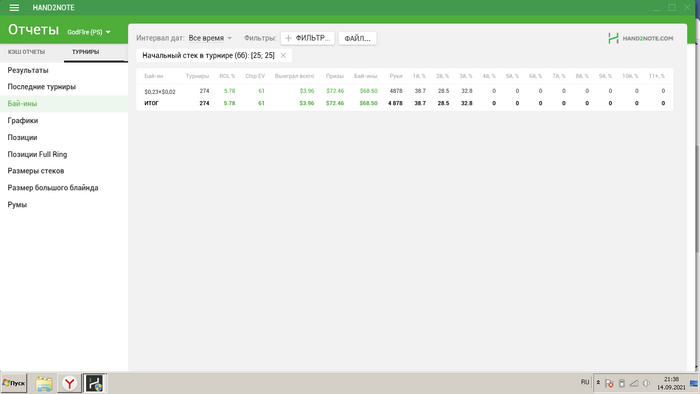Click the 4878 hands value in first row
This screenshot has width=700, height=394.
coord(396,91)
